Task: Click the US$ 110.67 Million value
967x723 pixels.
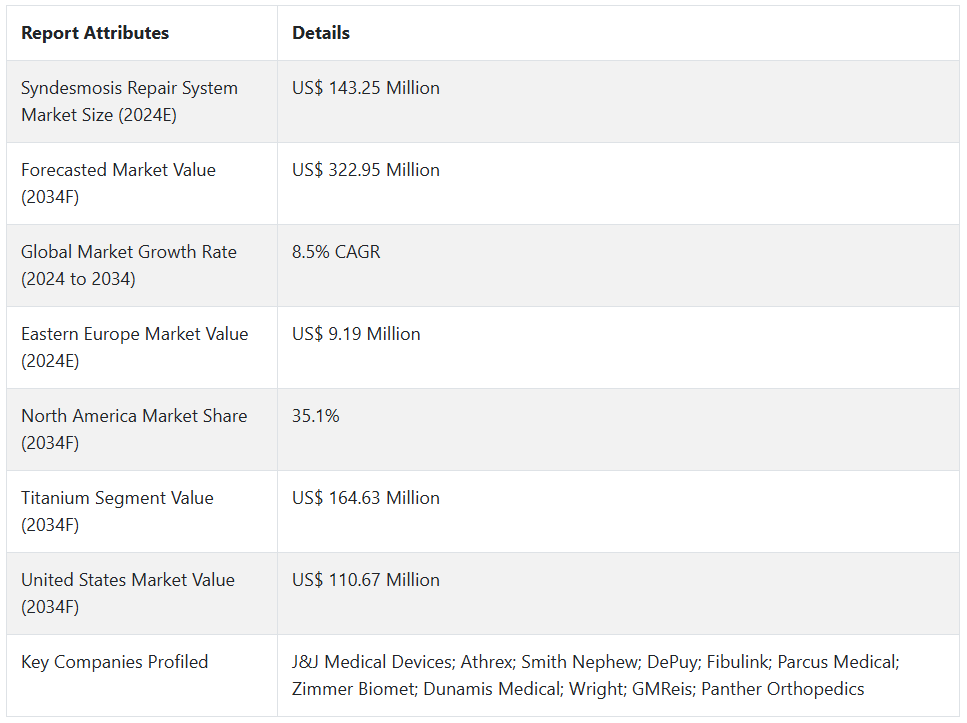Action: 366,580
